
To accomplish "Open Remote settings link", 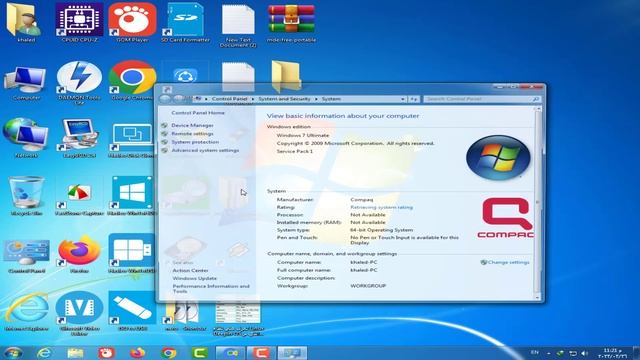I will pyautogui.click(x=192, y=133).
